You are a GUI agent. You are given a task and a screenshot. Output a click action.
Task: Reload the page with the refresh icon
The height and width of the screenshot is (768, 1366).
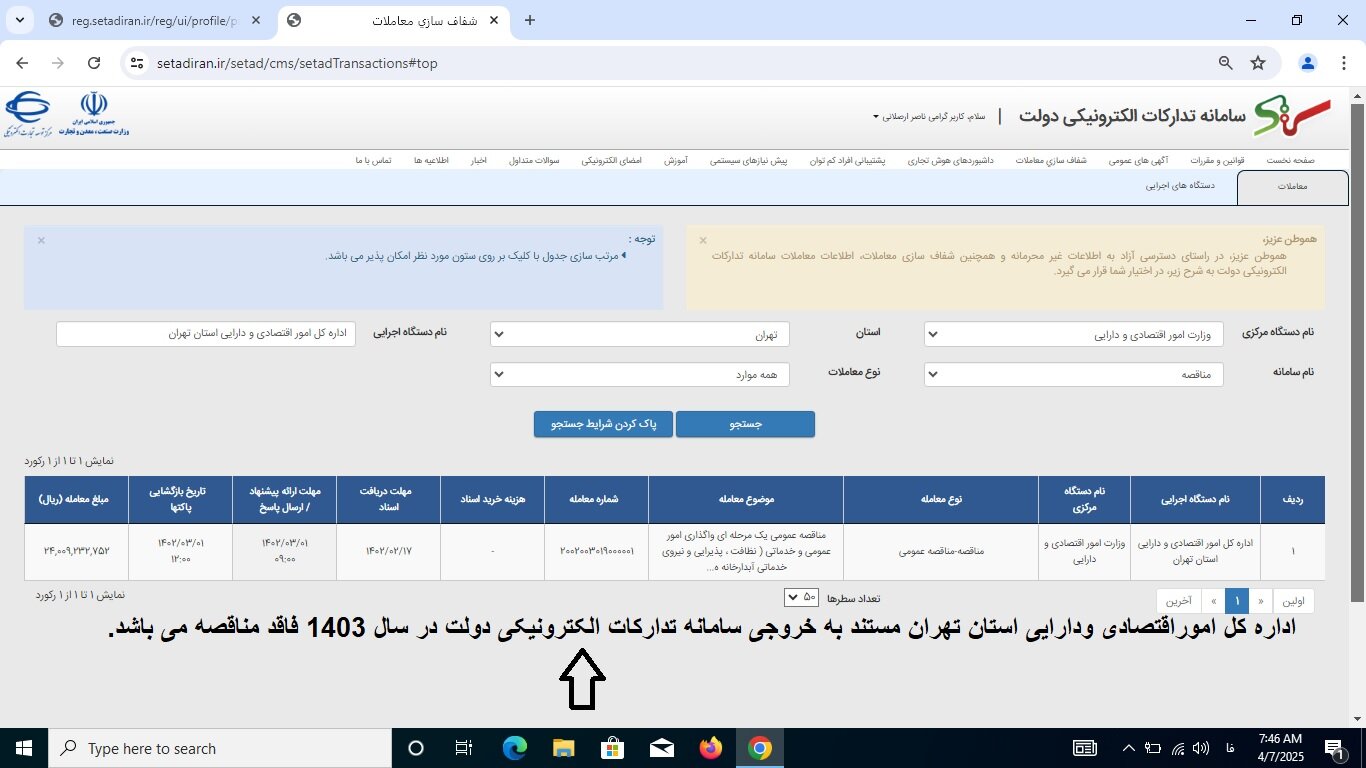[94, 63]
